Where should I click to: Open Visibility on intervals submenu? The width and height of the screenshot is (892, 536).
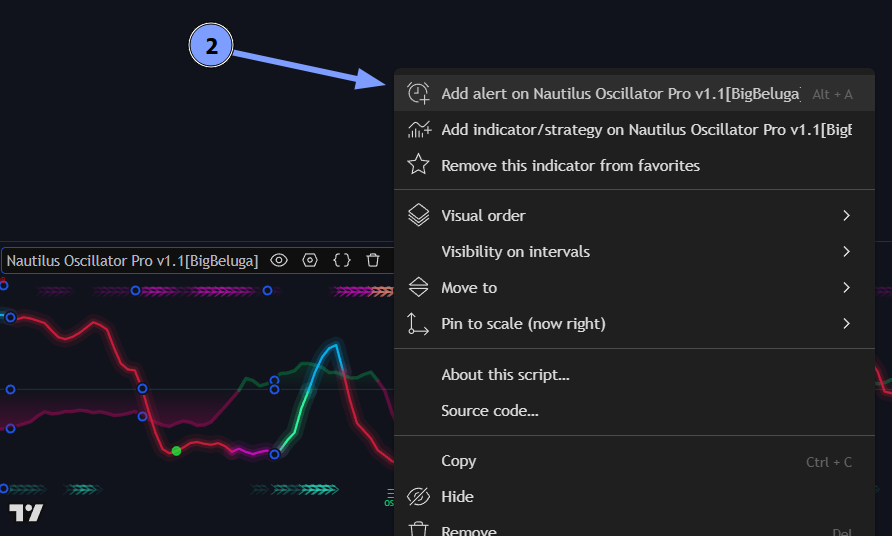tap(634, 251)
